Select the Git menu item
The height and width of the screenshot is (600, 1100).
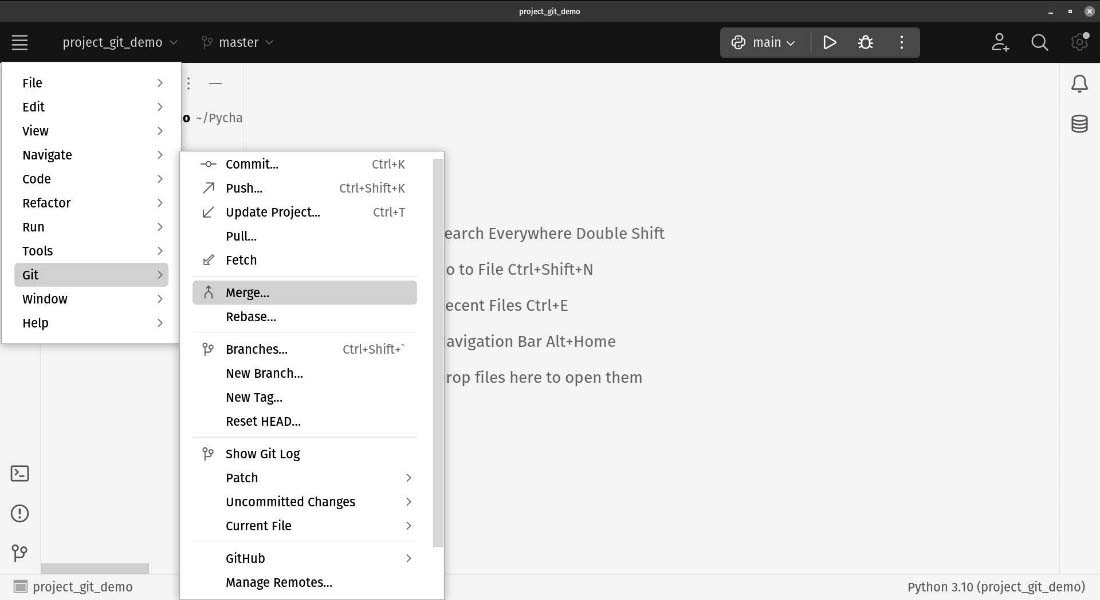tap(91, 275)
